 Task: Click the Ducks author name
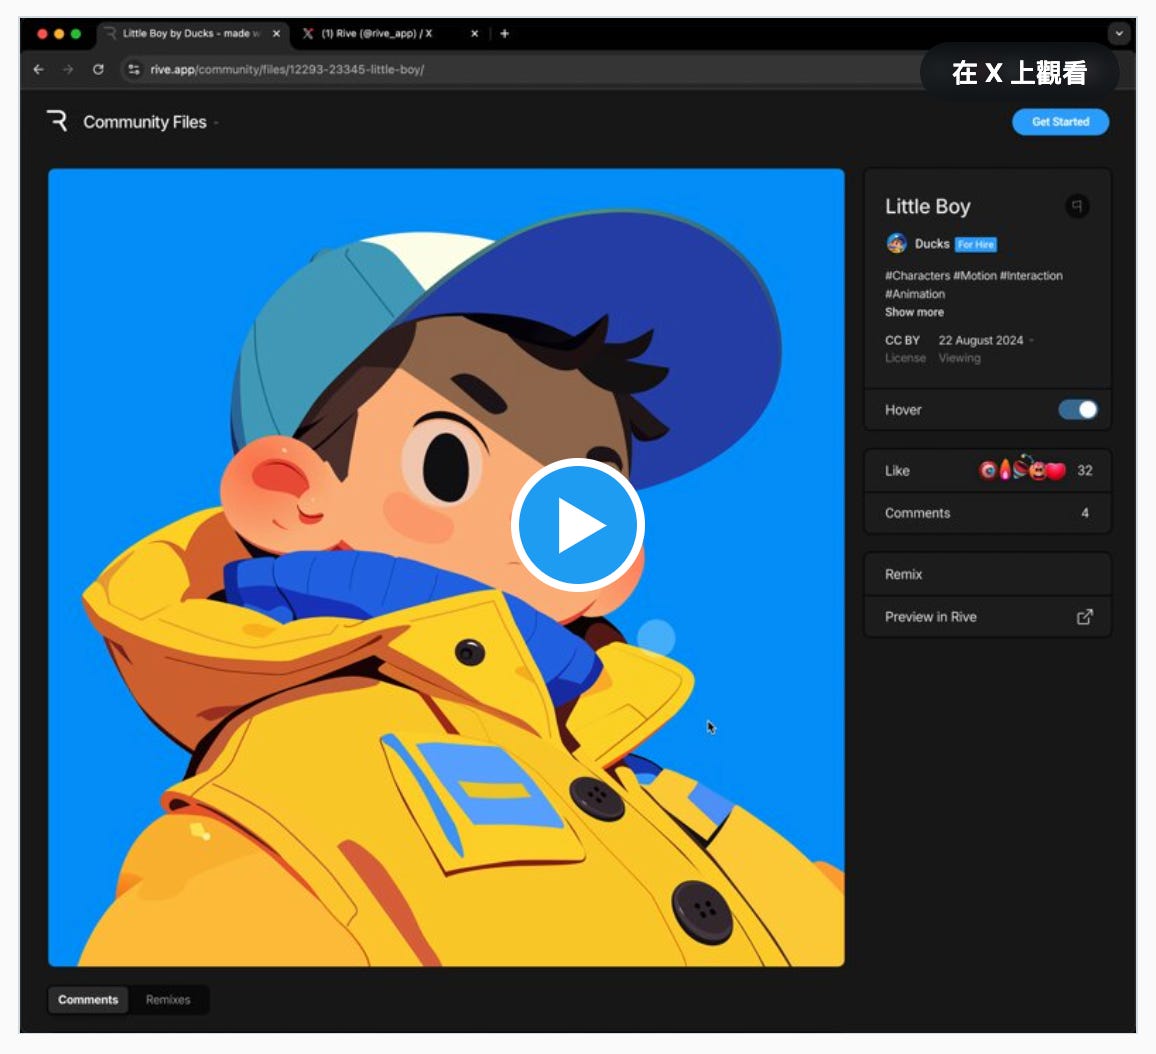pyautogui.click(x=932, y=244)
